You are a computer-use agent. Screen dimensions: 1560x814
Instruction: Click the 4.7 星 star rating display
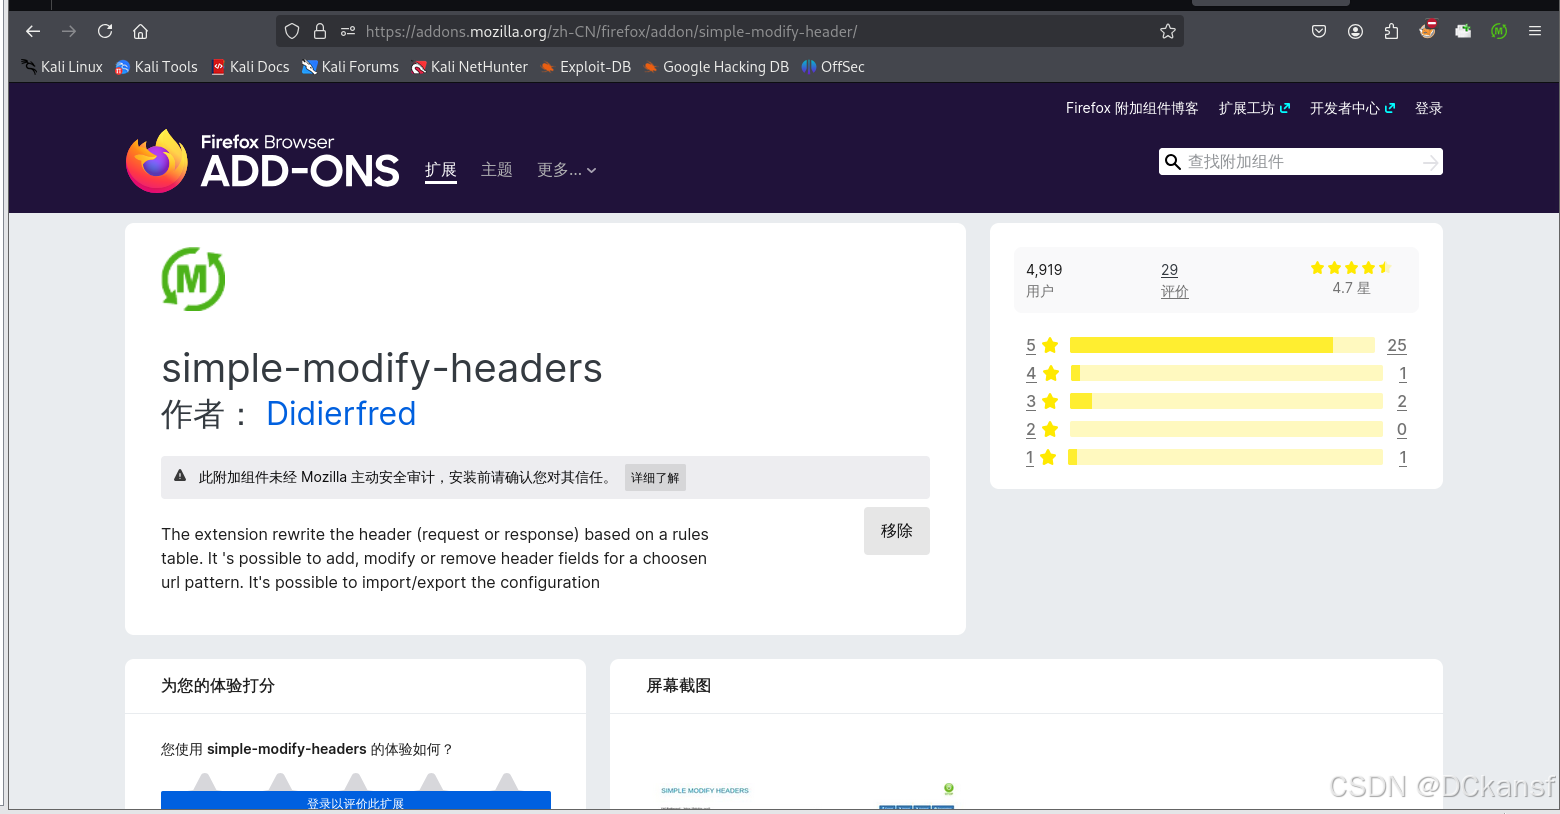point(1351,278)
